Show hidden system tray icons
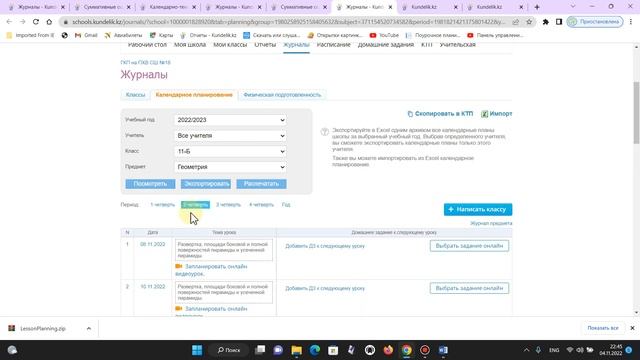This screenshot has width=640, height=360. pos(526,350)
